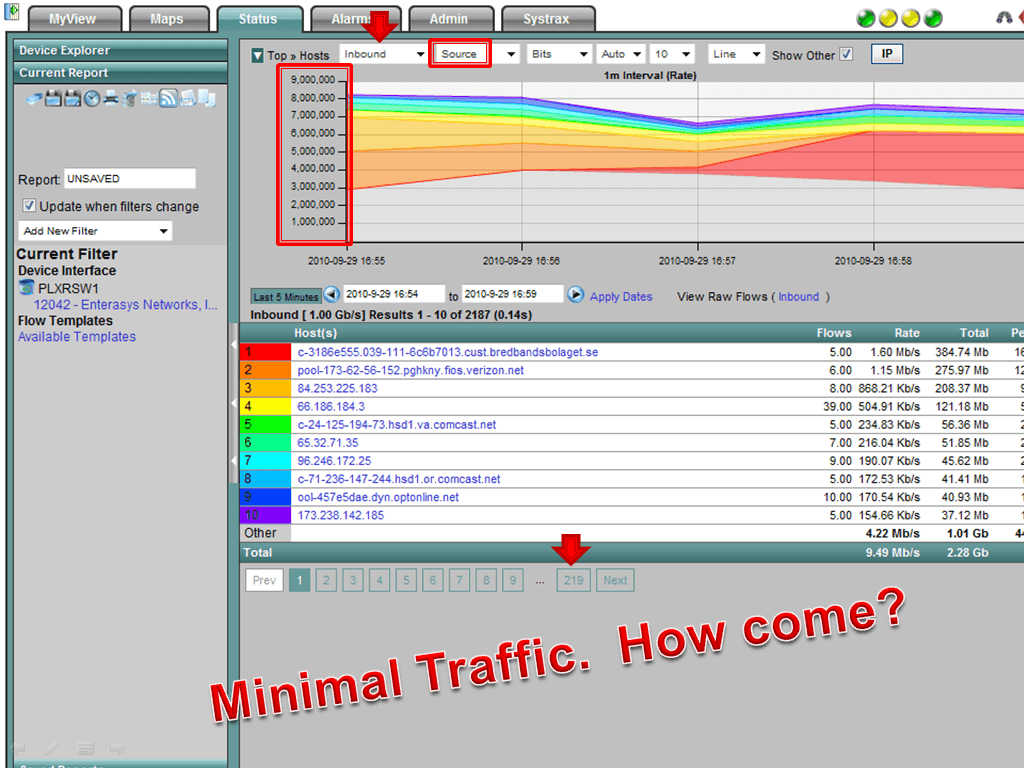The height and width of the screenshot is (768, 1024).
Task: Click the application logo icon at top-left
Action: coord(12,11)
